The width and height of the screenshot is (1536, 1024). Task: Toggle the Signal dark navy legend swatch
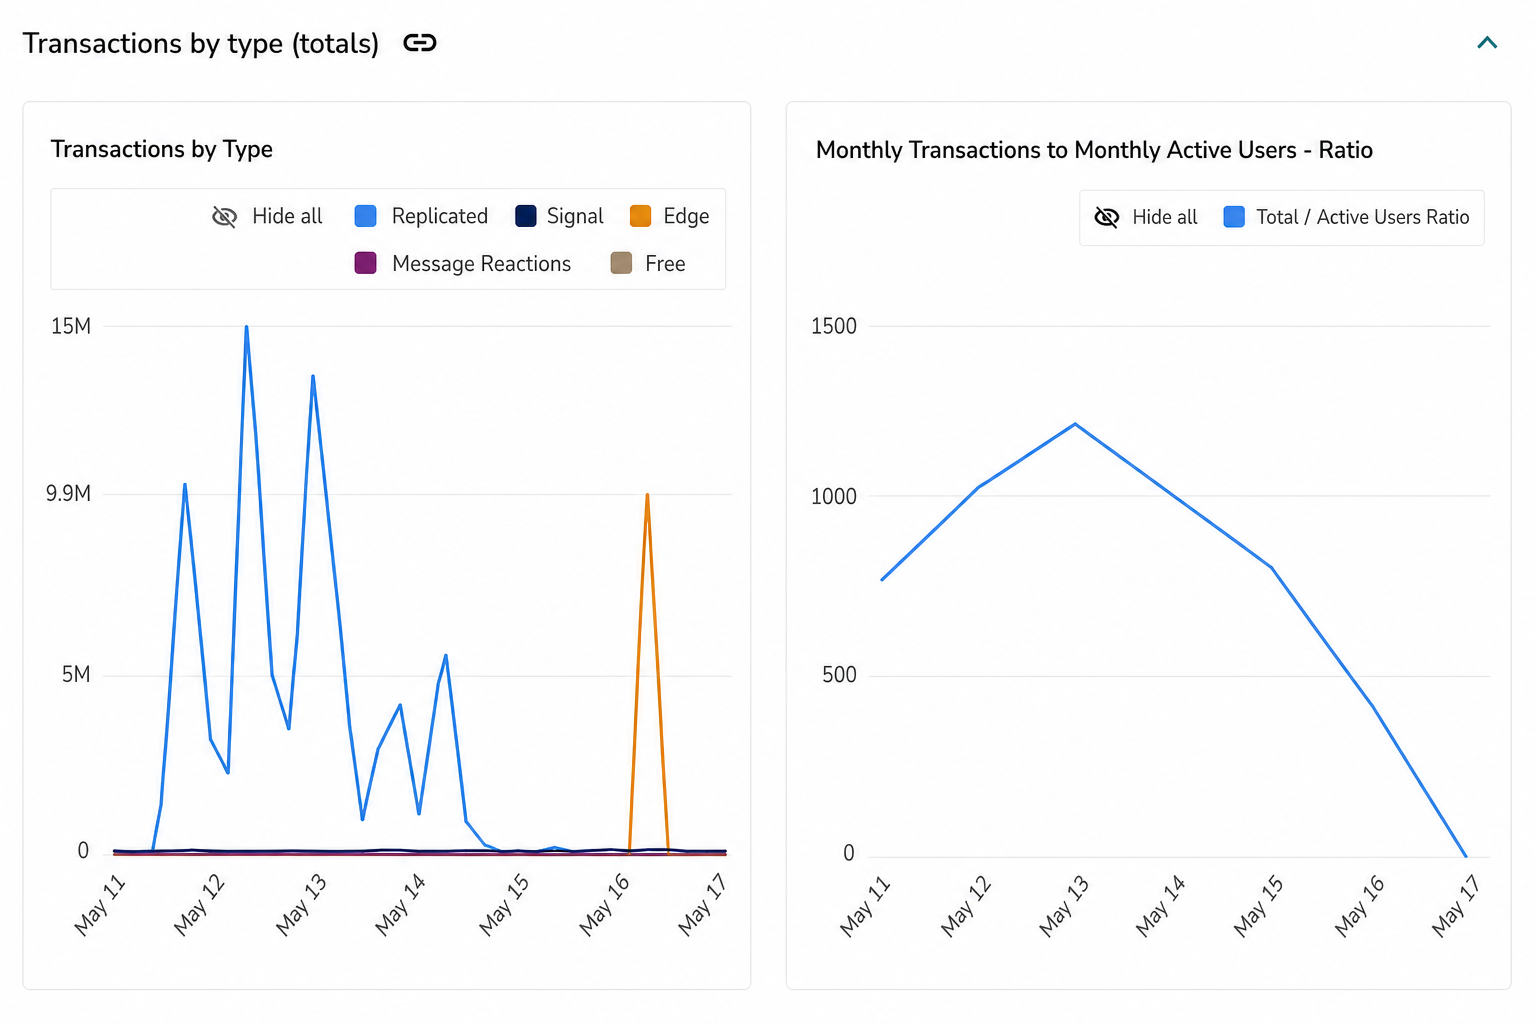coord(526,216)
